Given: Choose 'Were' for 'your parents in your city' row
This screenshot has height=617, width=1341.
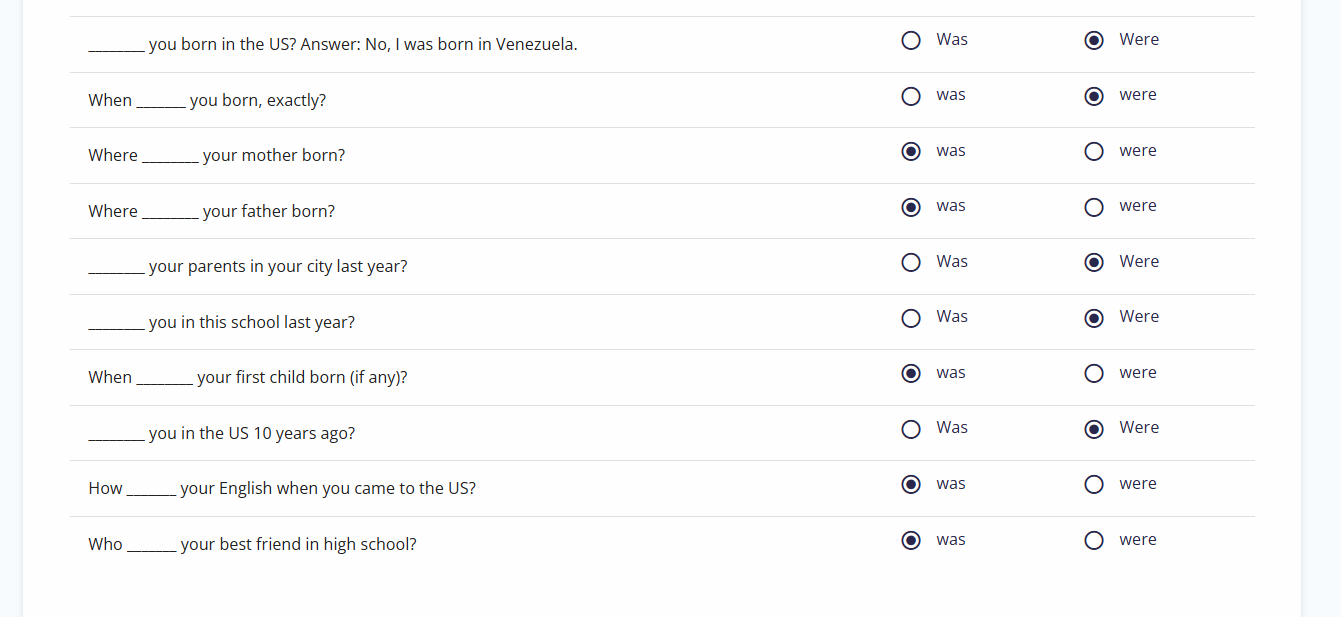Looking at the screenshot, I should (1095, 263).
